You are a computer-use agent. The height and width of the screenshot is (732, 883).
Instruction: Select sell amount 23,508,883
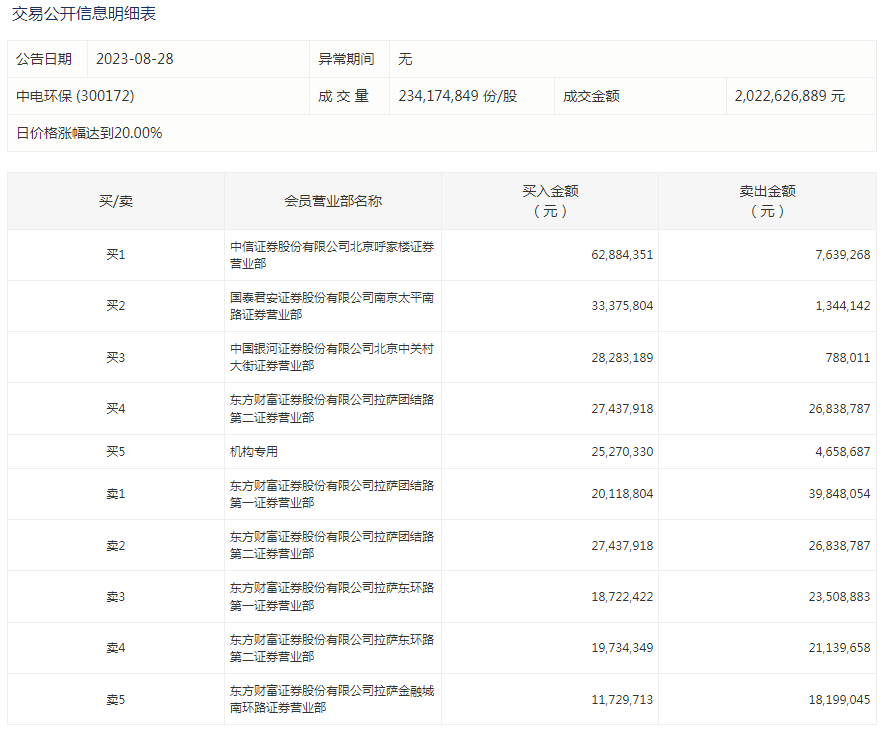pos(839,596)
